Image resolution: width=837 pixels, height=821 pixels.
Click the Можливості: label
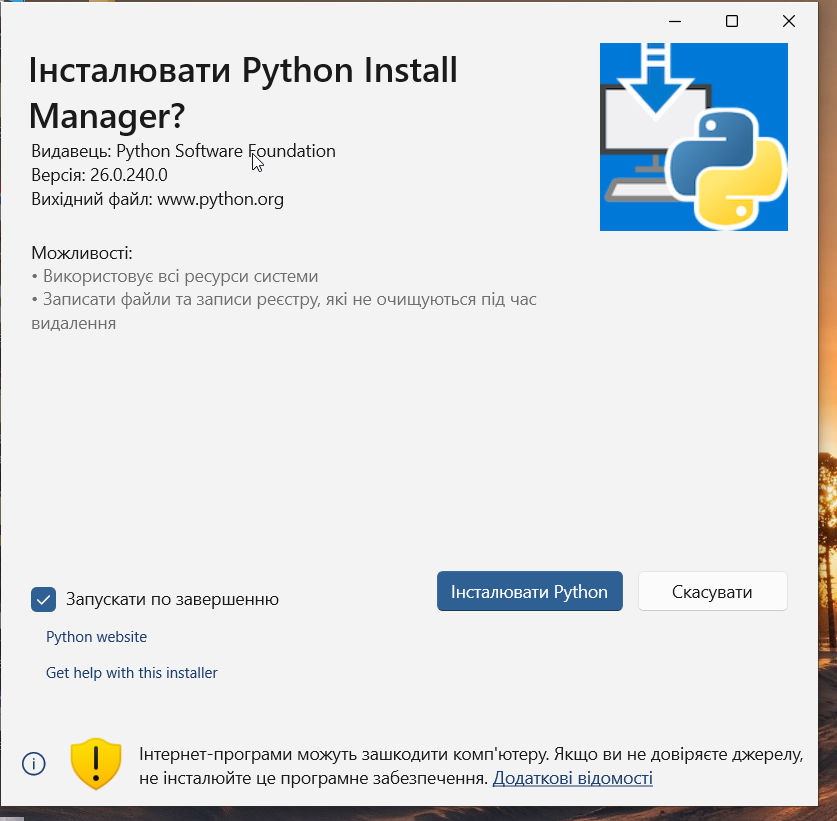pyautogui.click(x=82, y=252)
